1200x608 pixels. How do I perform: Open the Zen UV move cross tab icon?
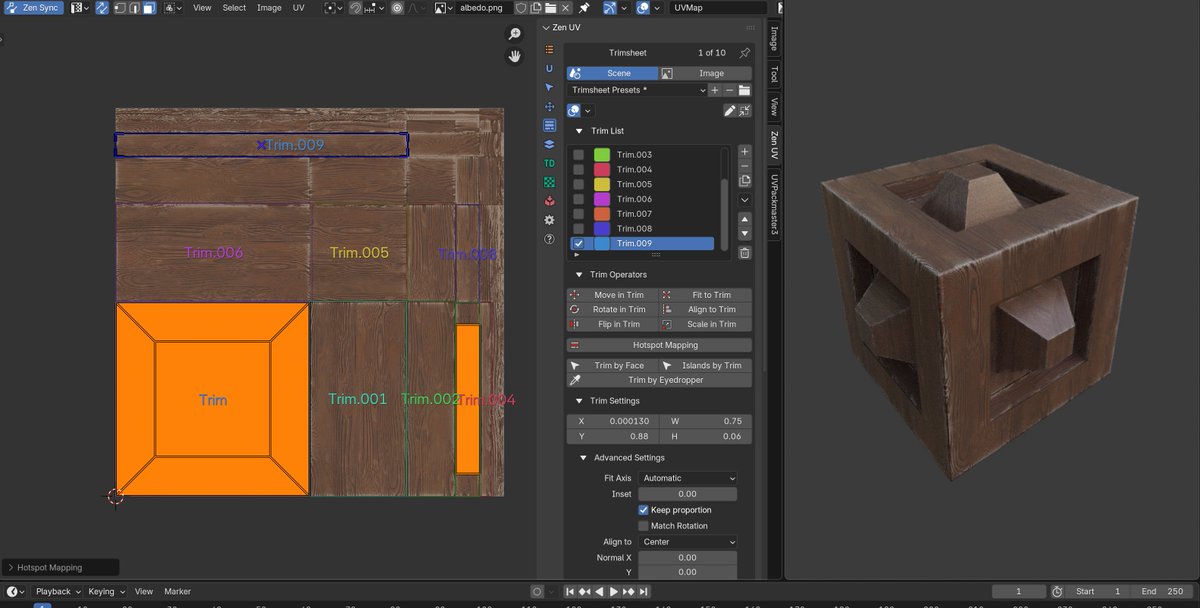549,106
